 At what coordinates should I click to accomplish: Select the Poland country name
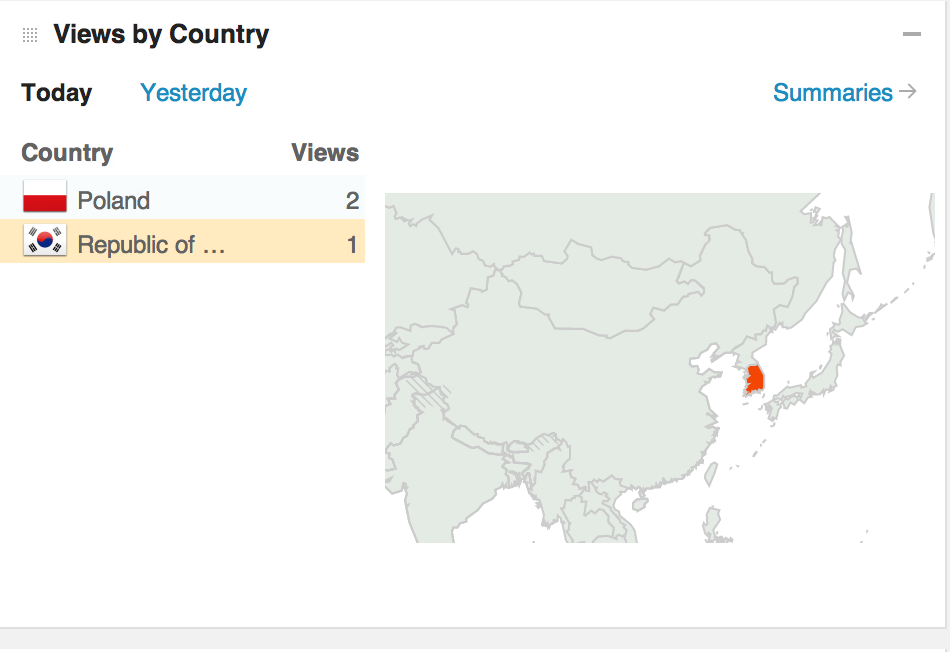114,200
